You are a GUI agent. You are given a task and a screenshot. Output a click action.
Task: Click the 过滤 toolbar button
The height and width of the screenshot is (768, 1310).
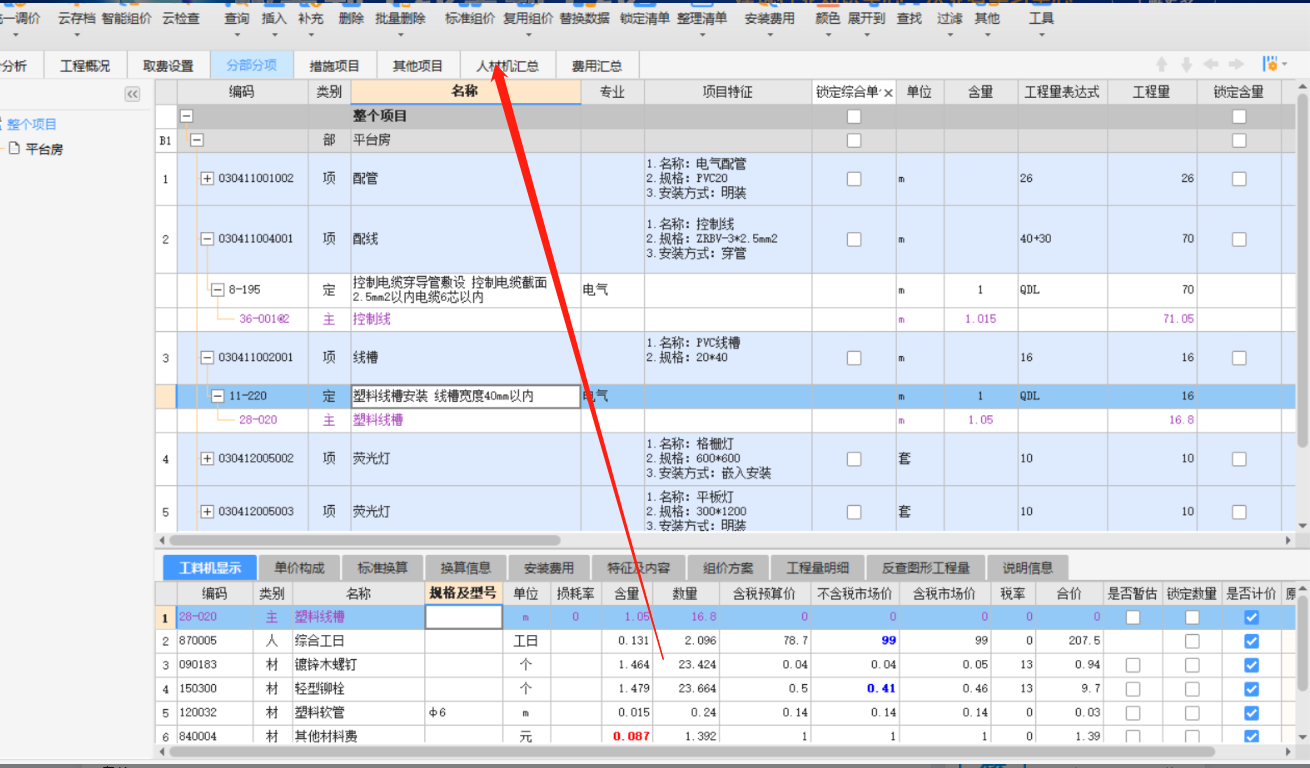point(949,18)
